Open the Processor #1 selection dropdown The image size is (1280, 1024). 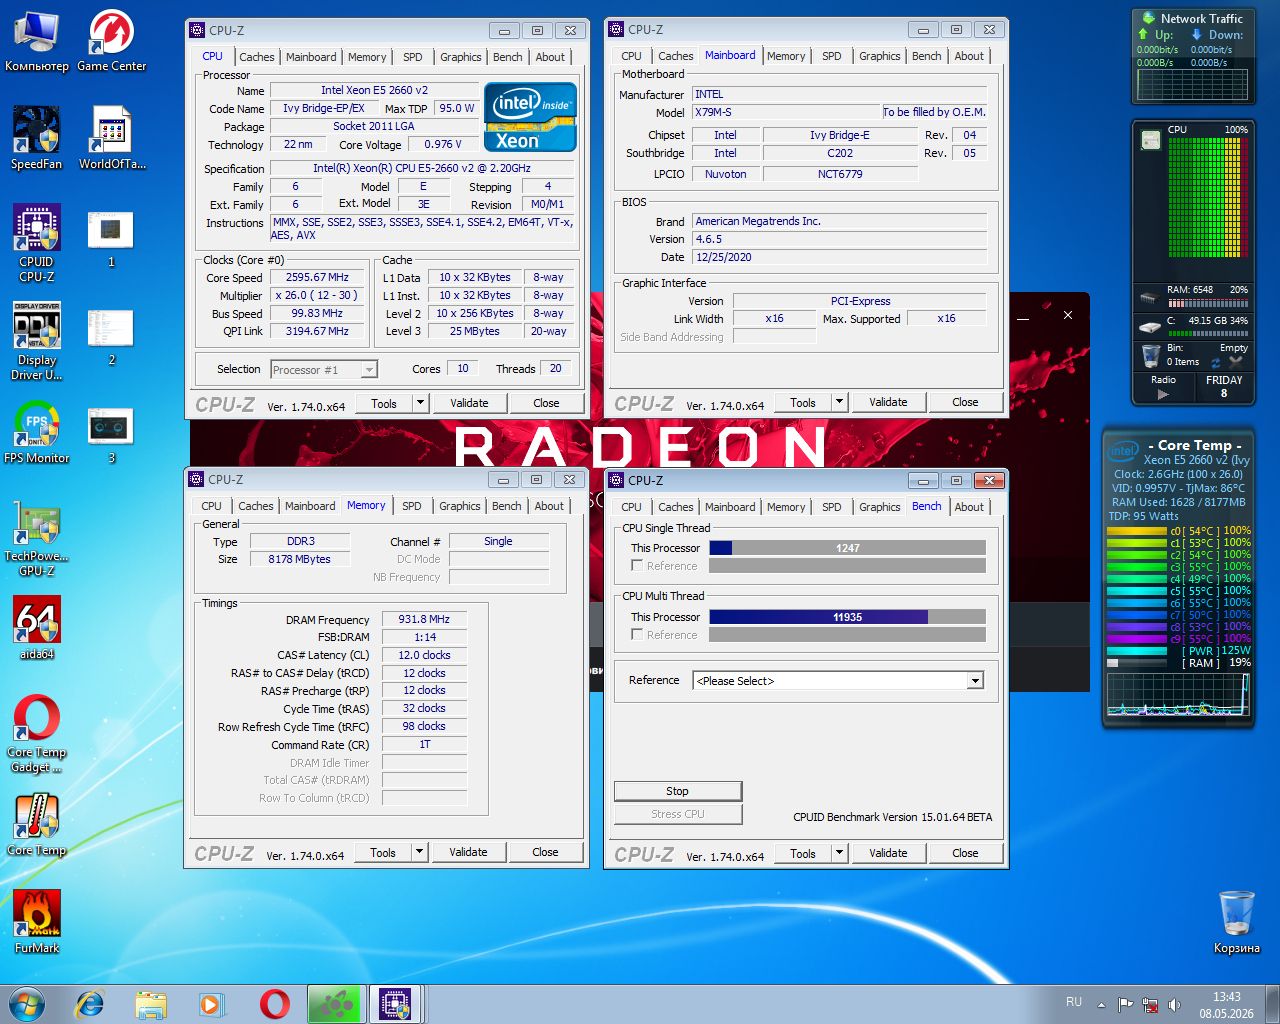tap(324, 370)
